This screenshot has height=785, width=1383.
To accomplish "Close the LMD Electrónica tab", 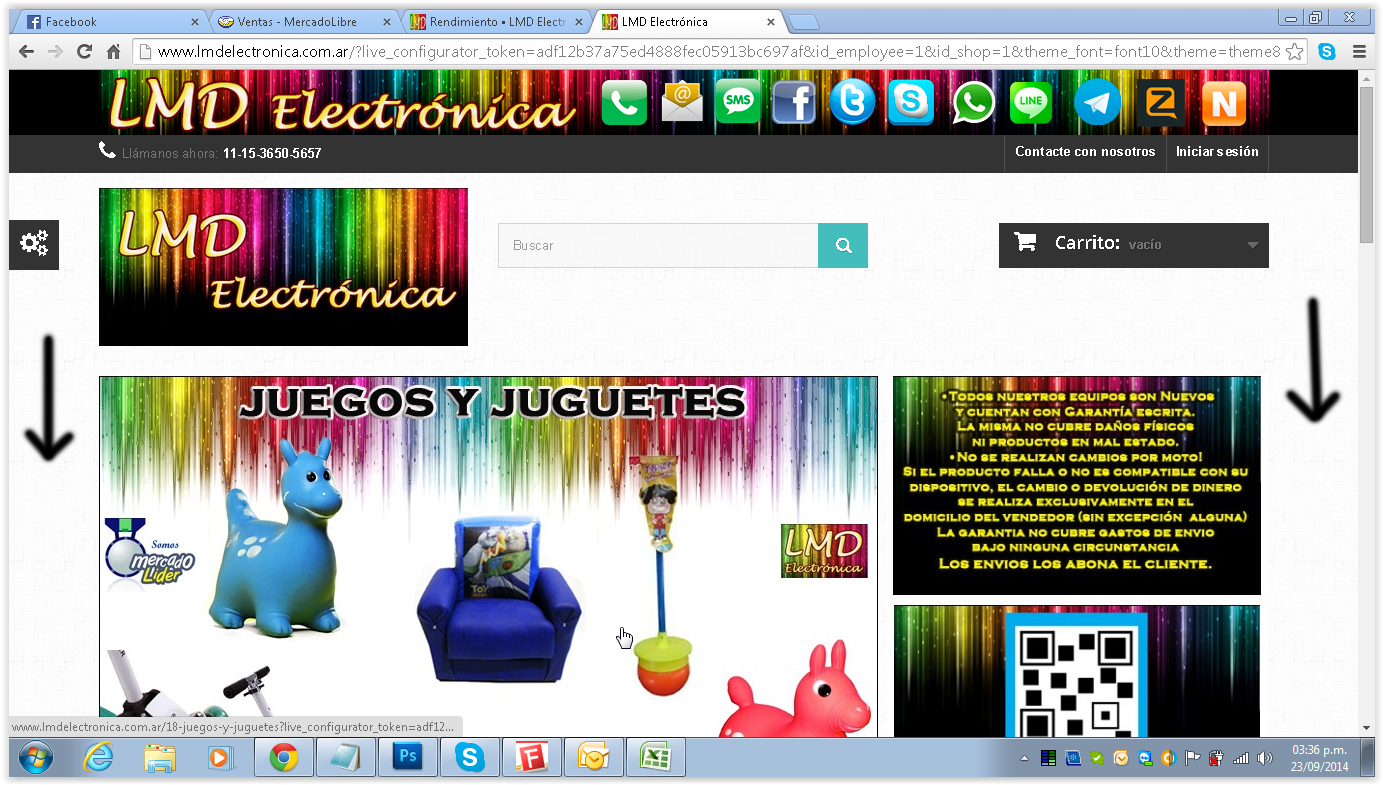I will tap(771, 22).
